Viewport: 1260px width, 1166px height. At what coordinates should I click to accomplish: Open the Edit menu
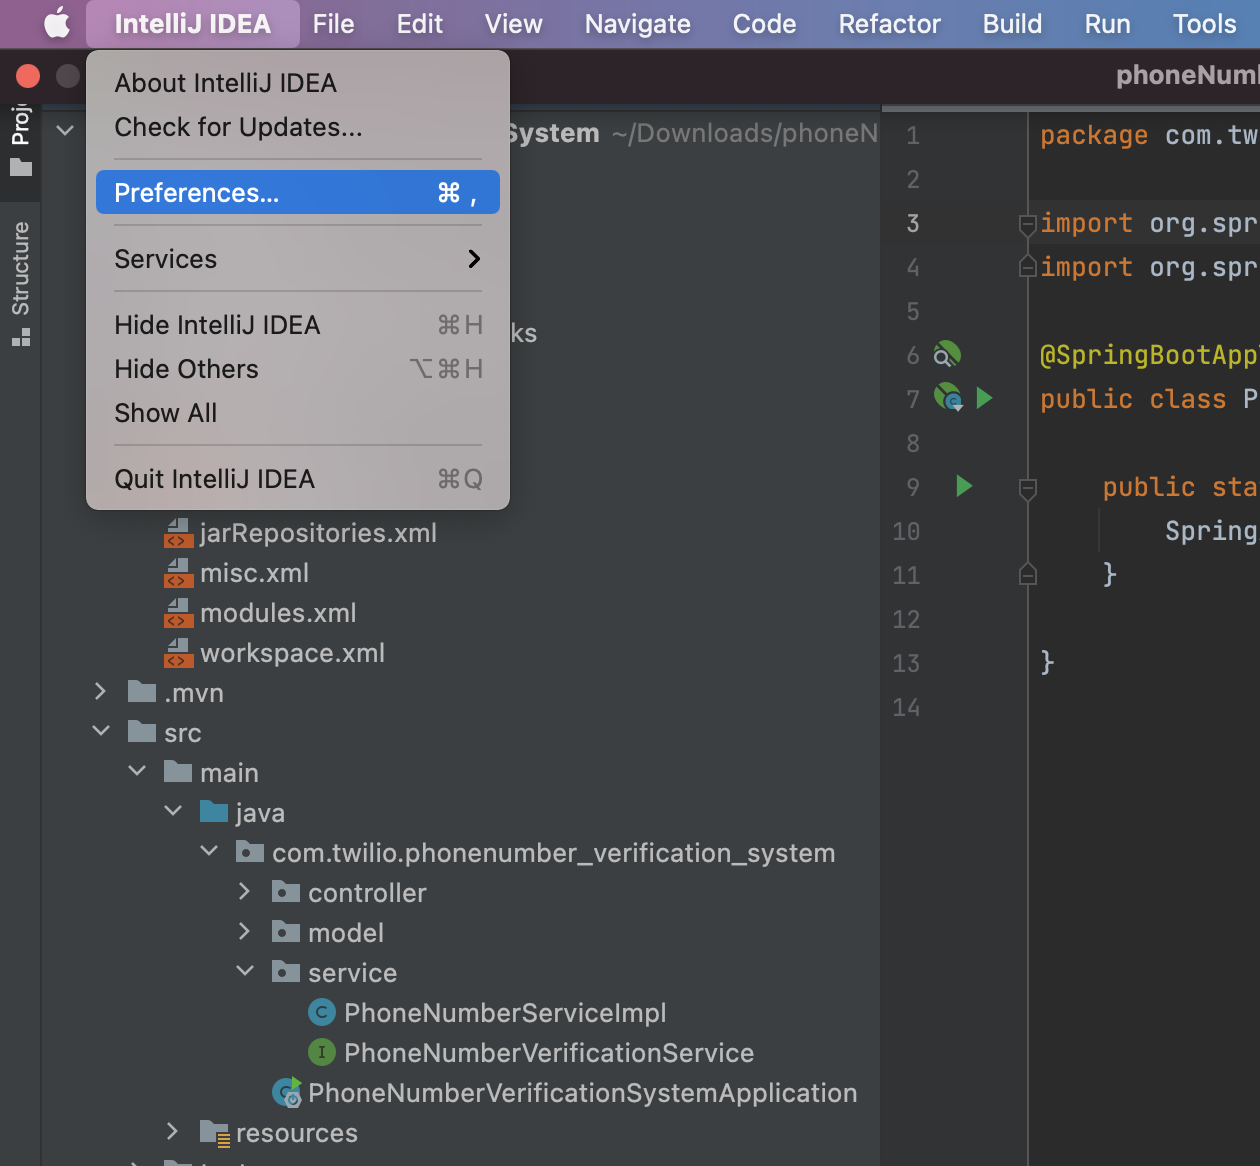click(x=420, y=24)
